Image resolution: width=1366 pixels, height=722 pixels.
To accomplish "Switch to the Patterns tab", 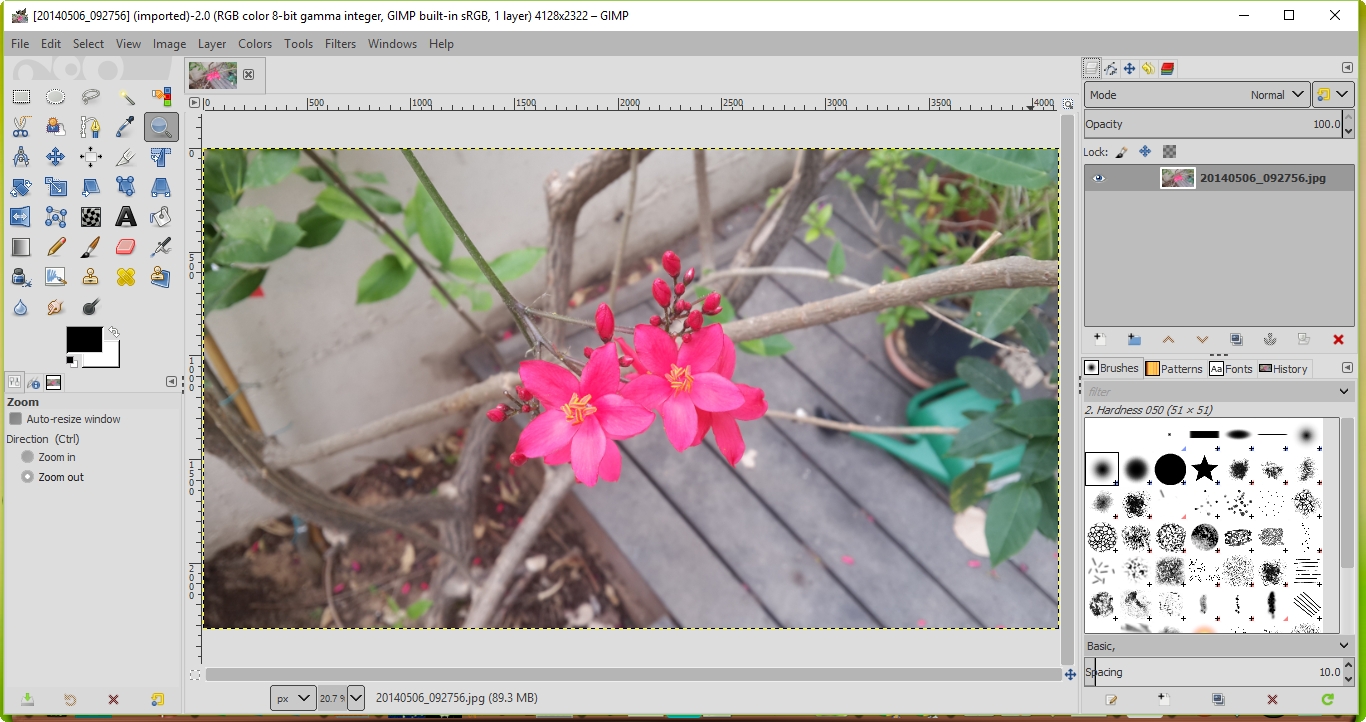I will point(1174,368).
